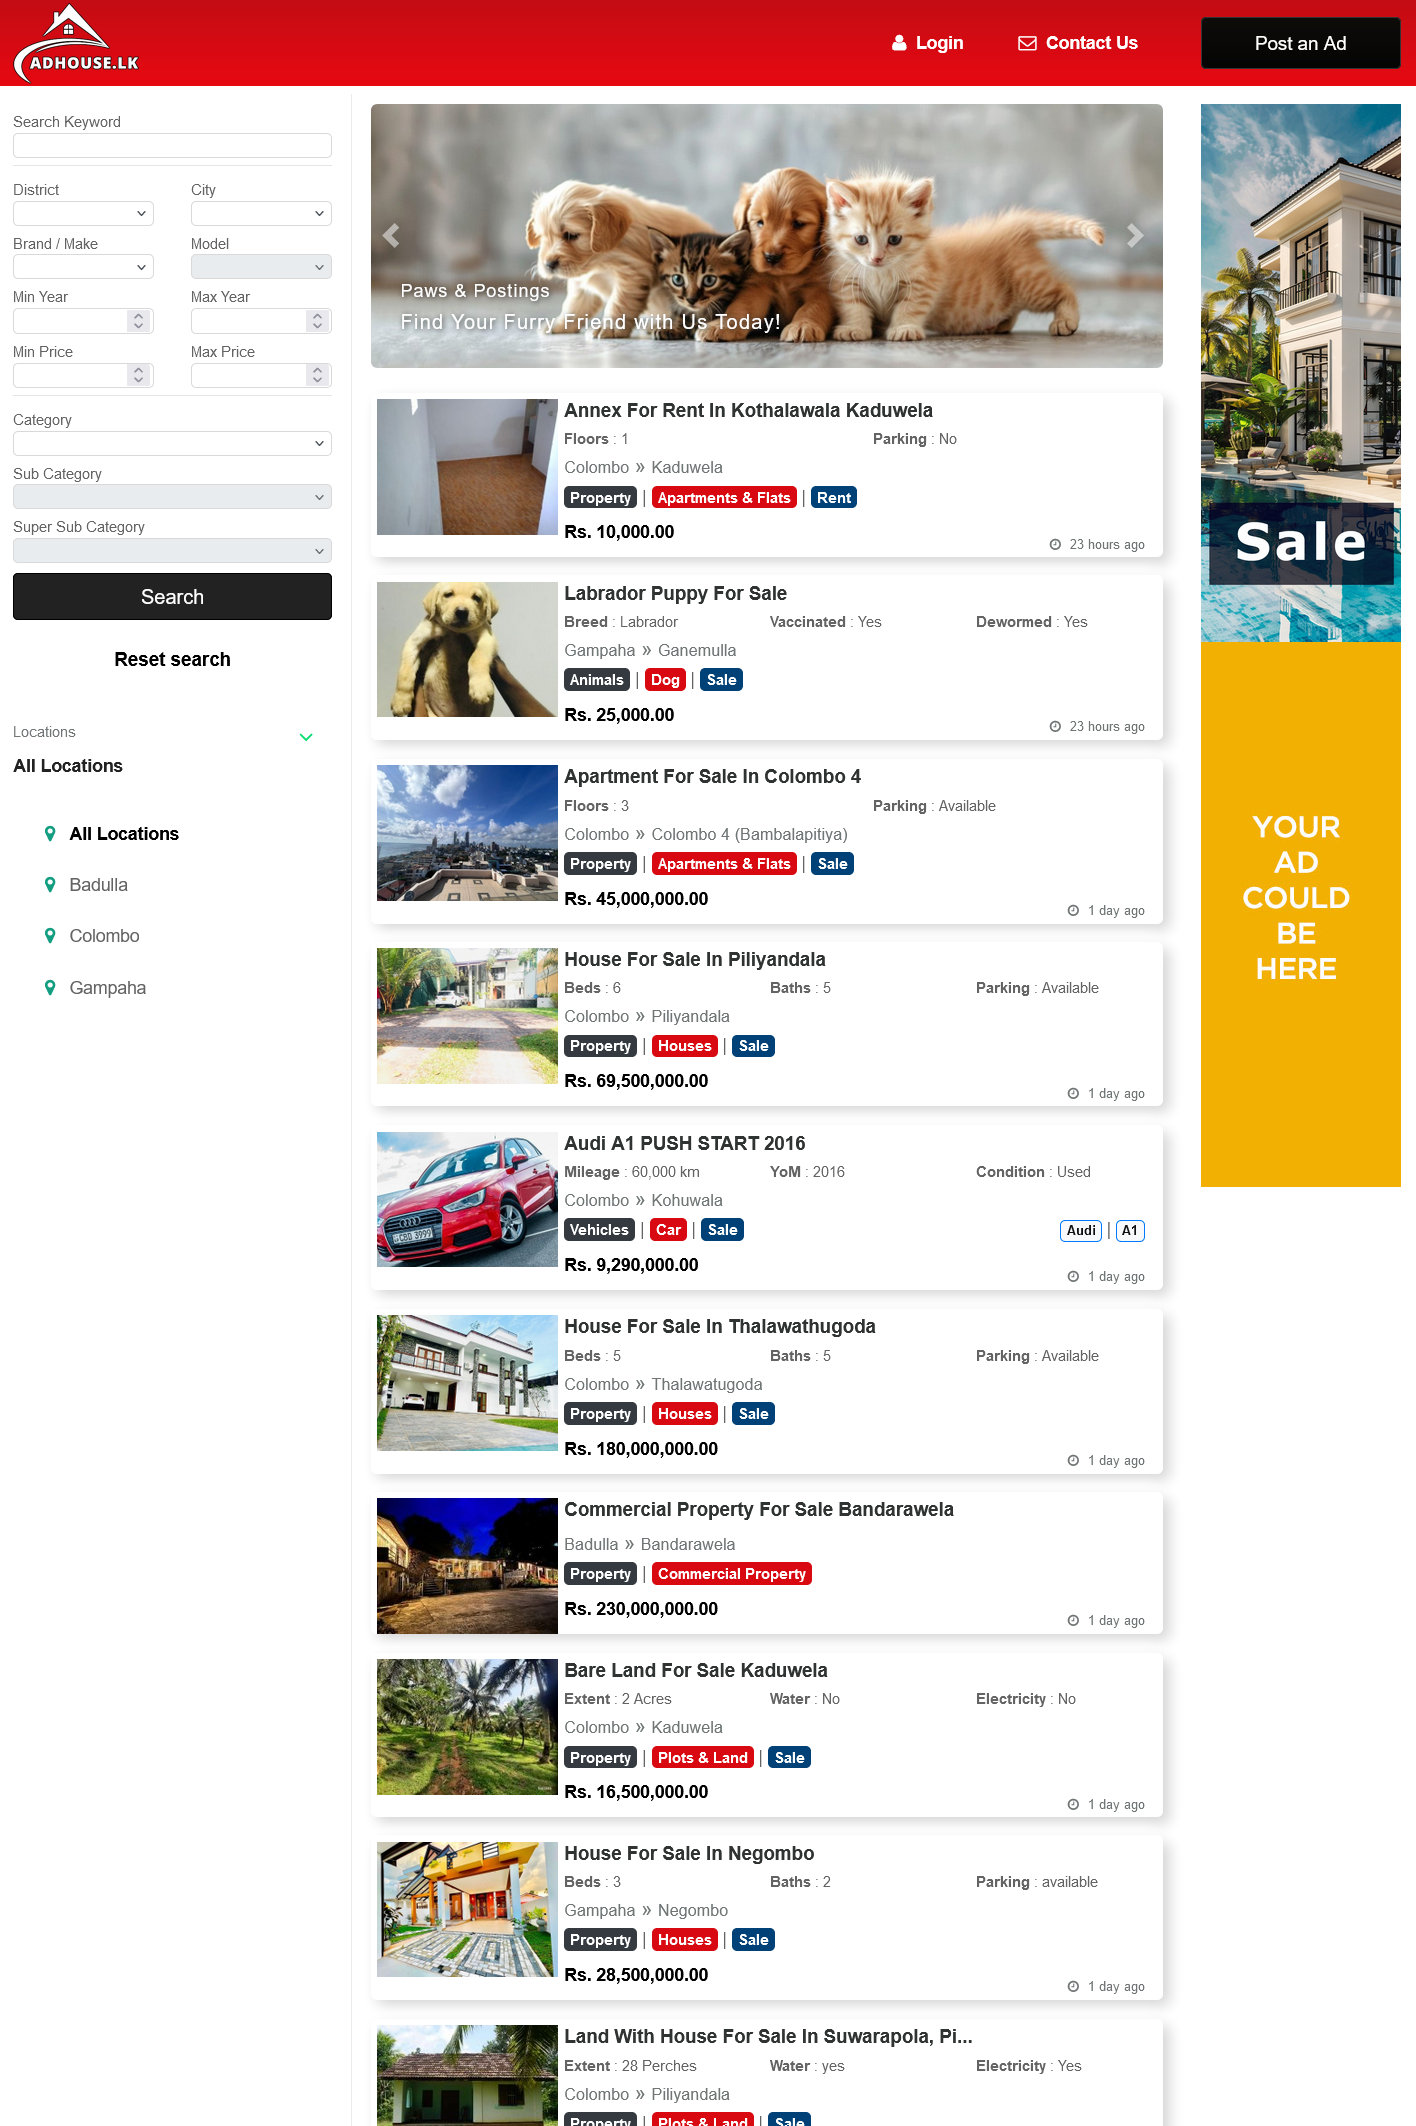Adjust the Max Year stepper
The width and height of the screenshot is (1416, 2126).
pyautogui.click(x=317, y=321)
